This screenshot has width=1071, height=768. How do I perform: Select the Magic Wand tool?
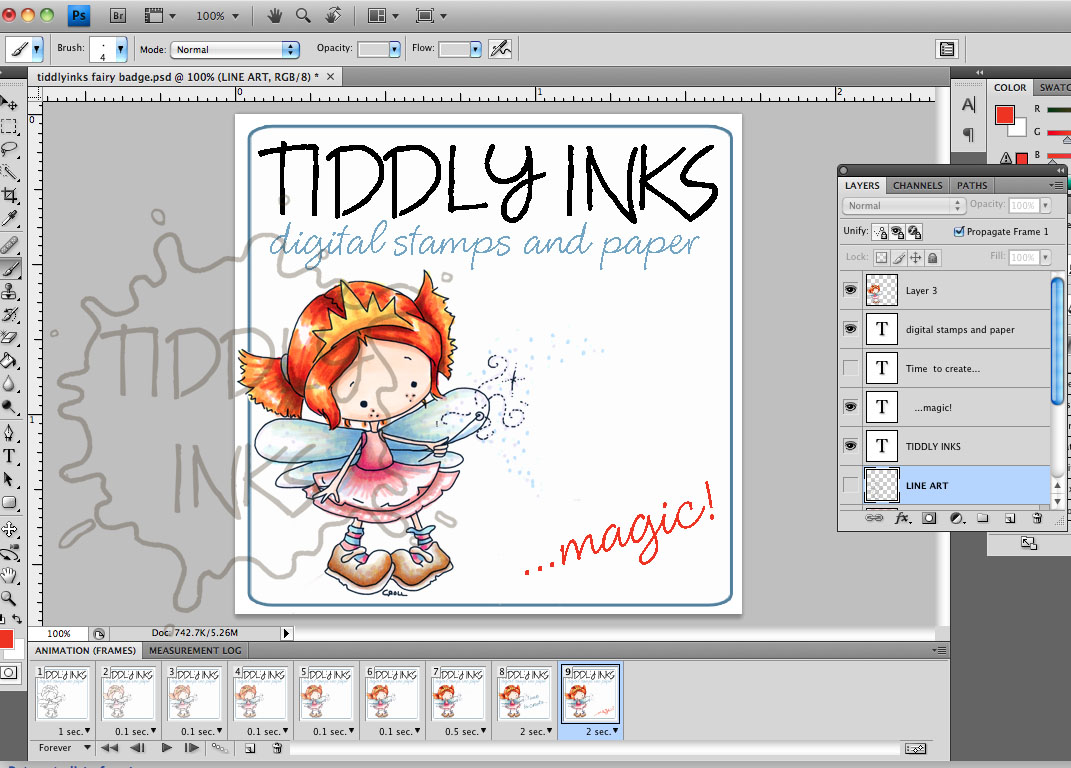pyautogui.click(x=9, y=172)
